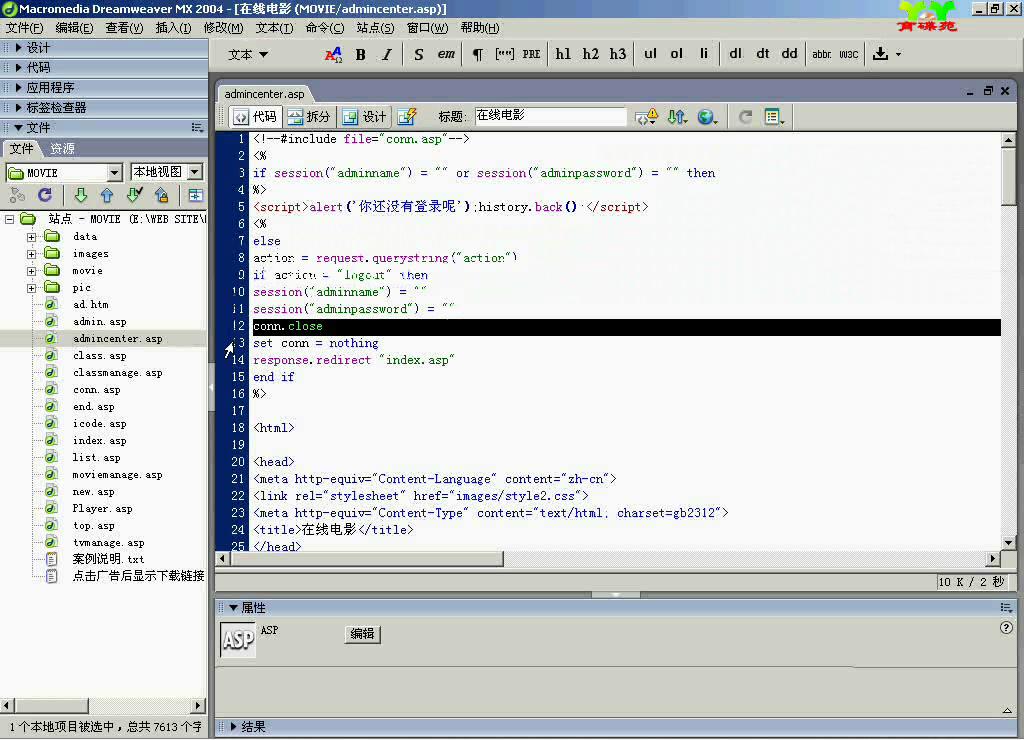The height and width of the screenshot is (740, 1024).
Task: Open the 文本 insert category dropdown
Action: pyautogui.click(x=248, y=55)
